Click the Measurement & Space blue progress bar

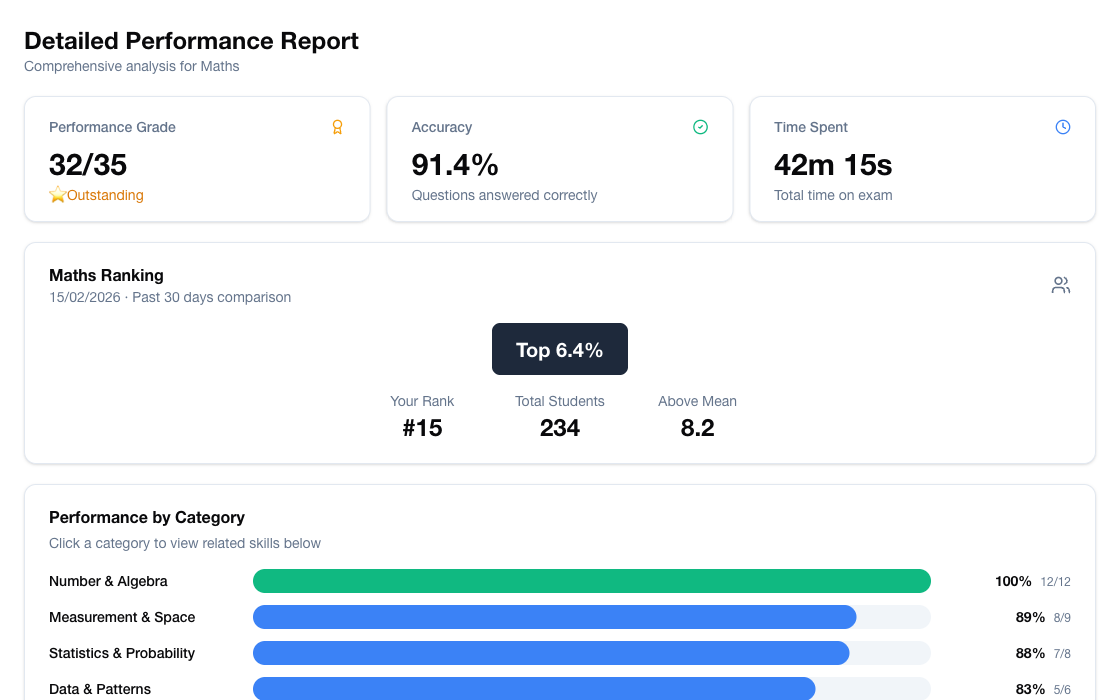555,617
